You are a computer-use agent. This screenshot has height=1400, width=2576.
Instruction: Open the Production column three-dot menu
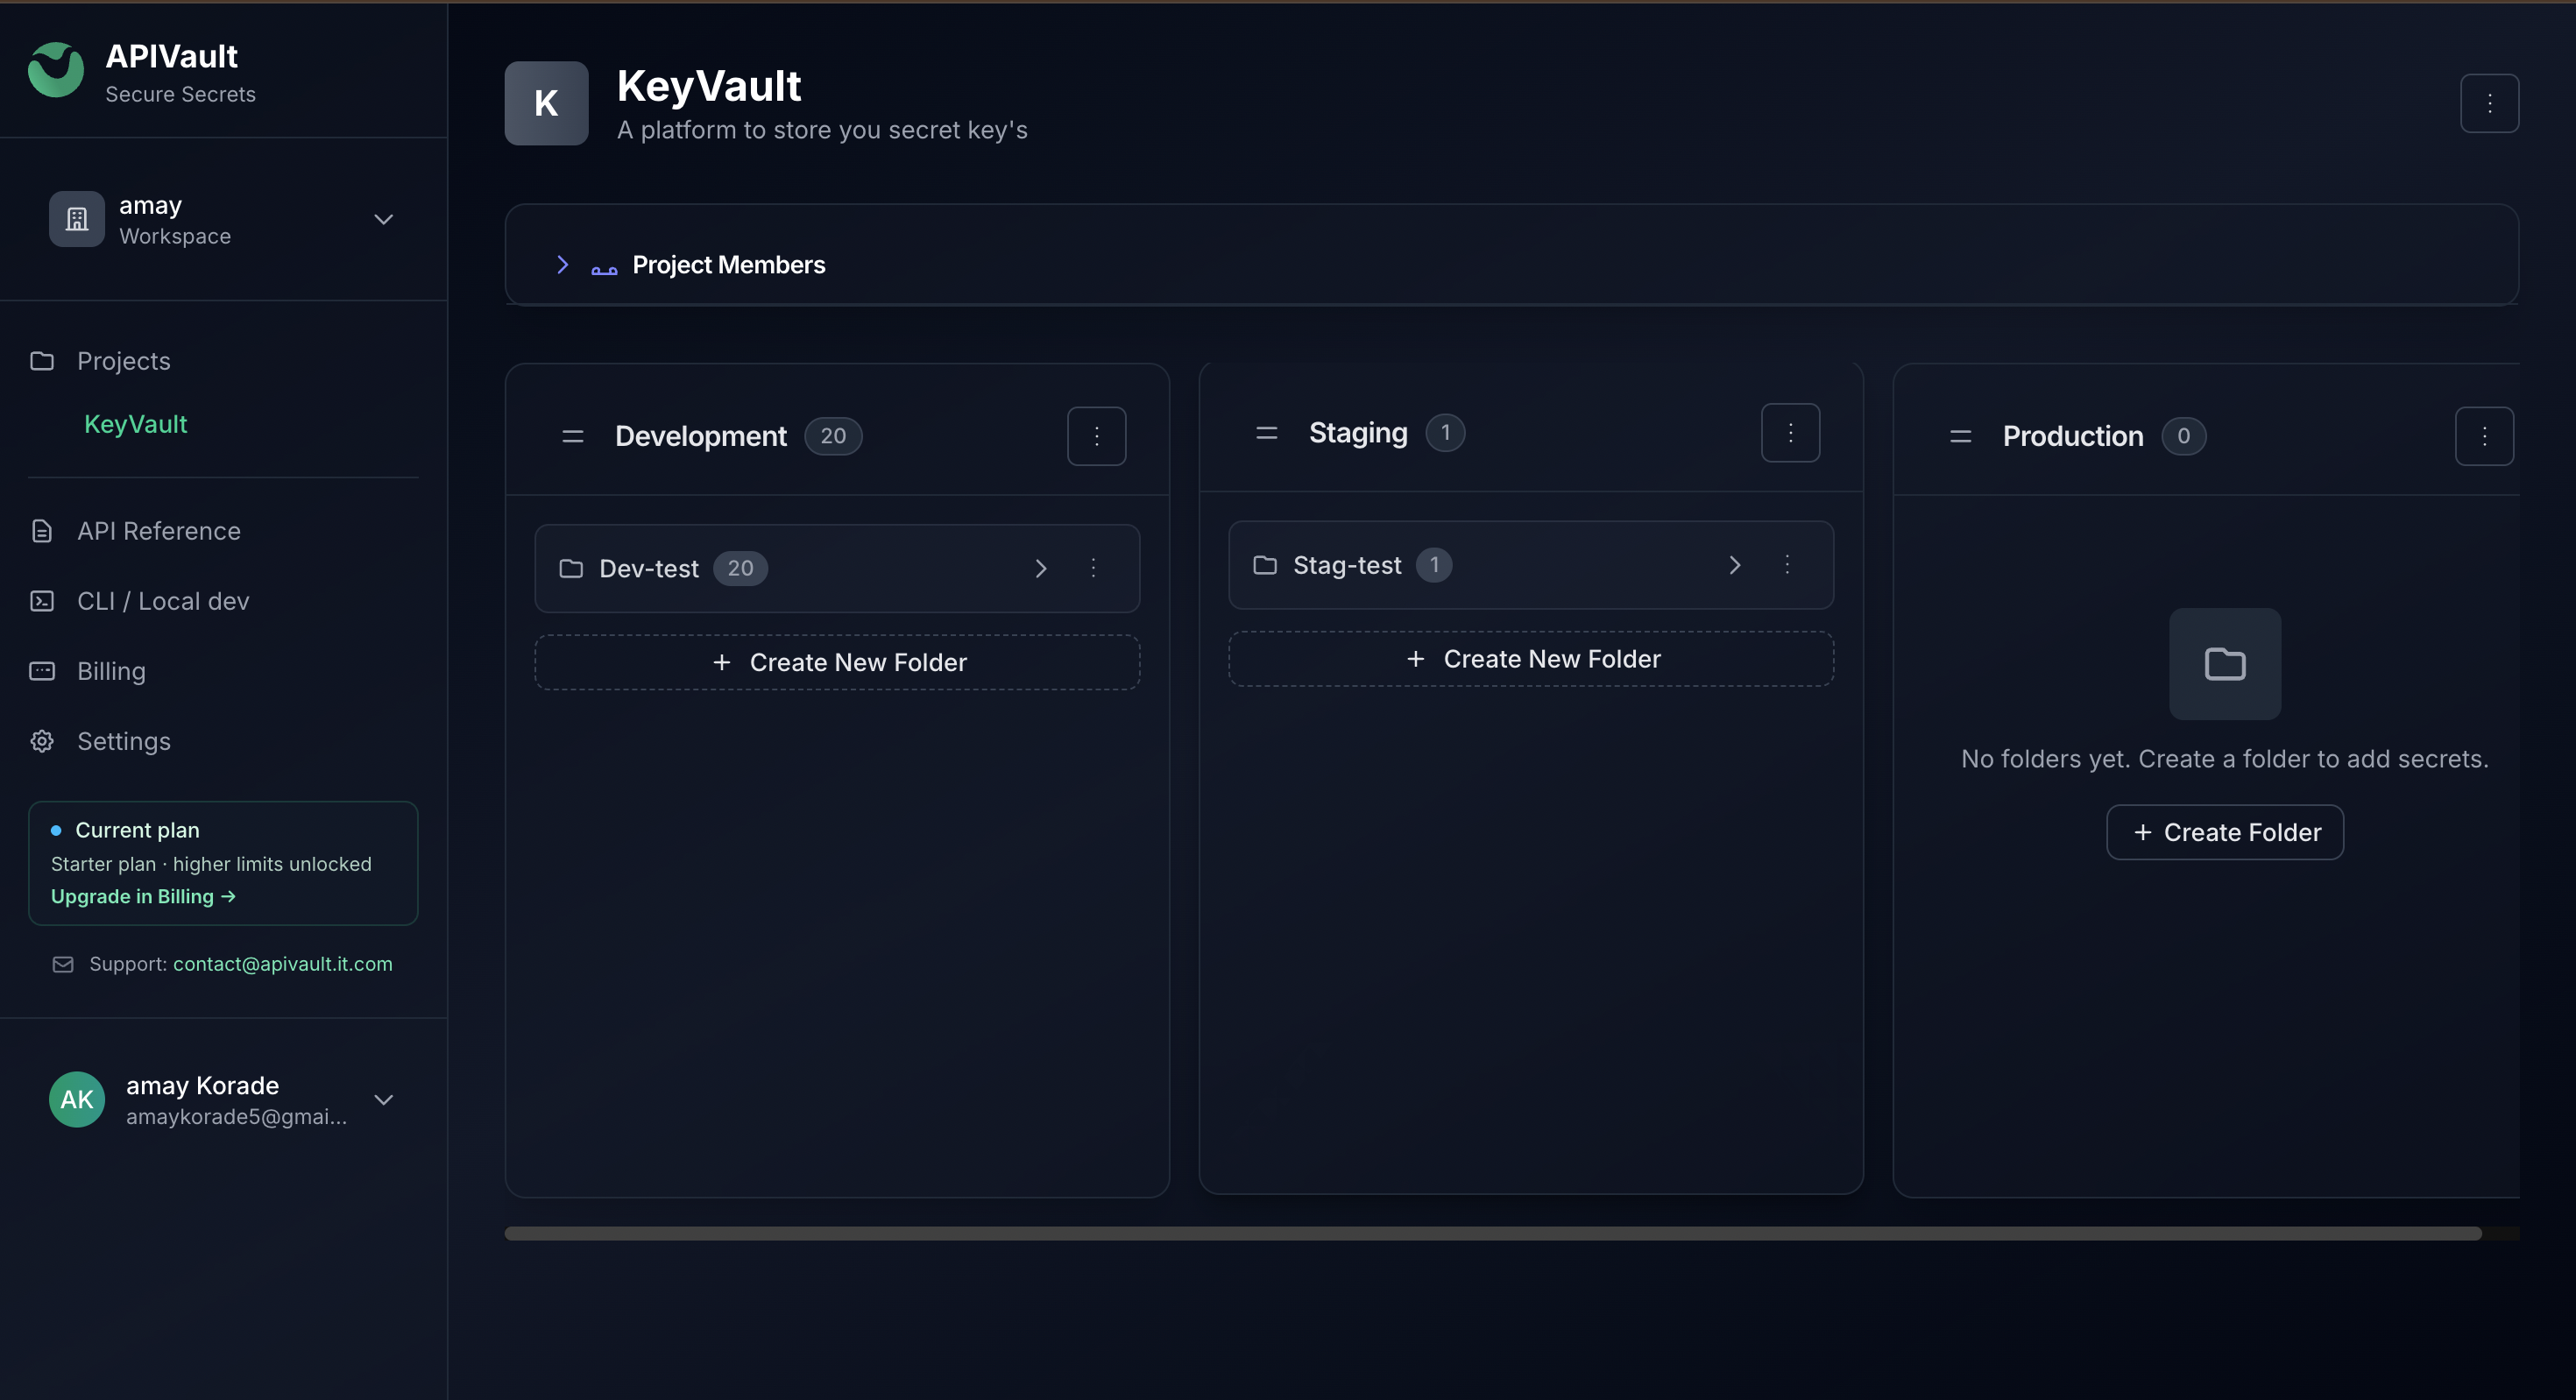pyautogui.click(x=2483, y=436)
